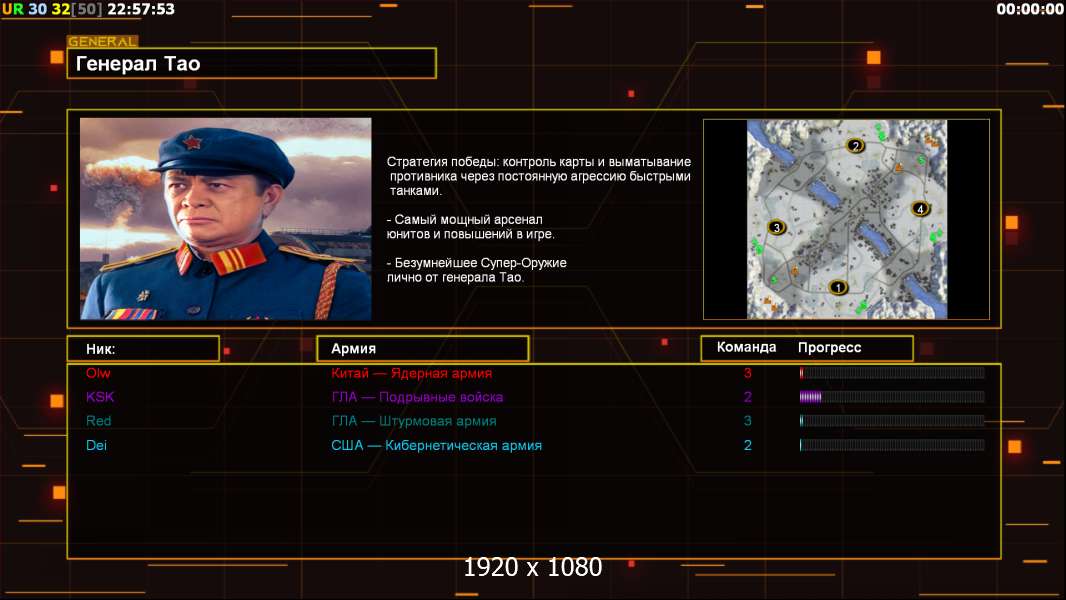Click the 'UR 30 32[50]' overlay counter

click(52, 9)
